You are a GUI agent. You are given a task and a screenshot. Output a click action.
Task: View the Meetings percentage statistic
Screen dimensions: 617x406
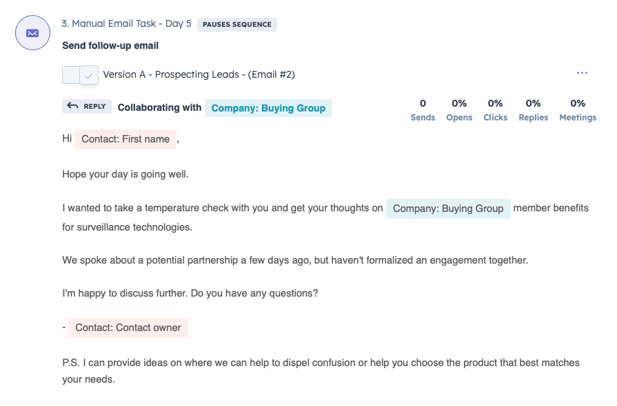pos(577,110)
